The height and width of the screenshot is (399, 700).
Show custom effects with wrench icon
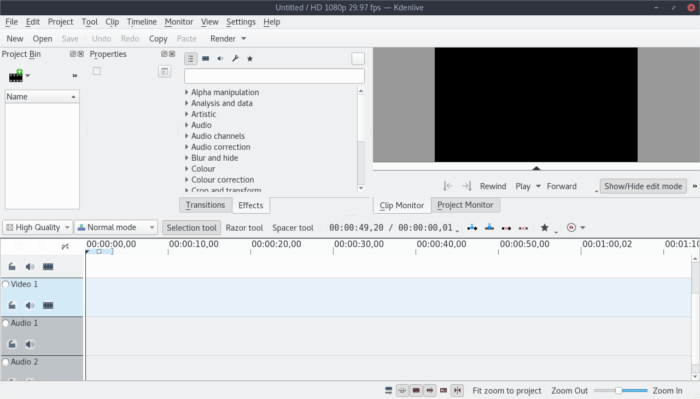(x=235, y=58)
